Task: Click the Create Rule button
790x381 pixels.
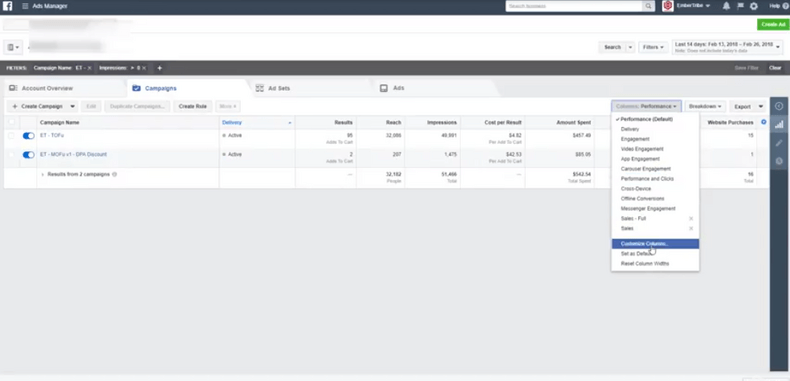Action: click(193, 106)
